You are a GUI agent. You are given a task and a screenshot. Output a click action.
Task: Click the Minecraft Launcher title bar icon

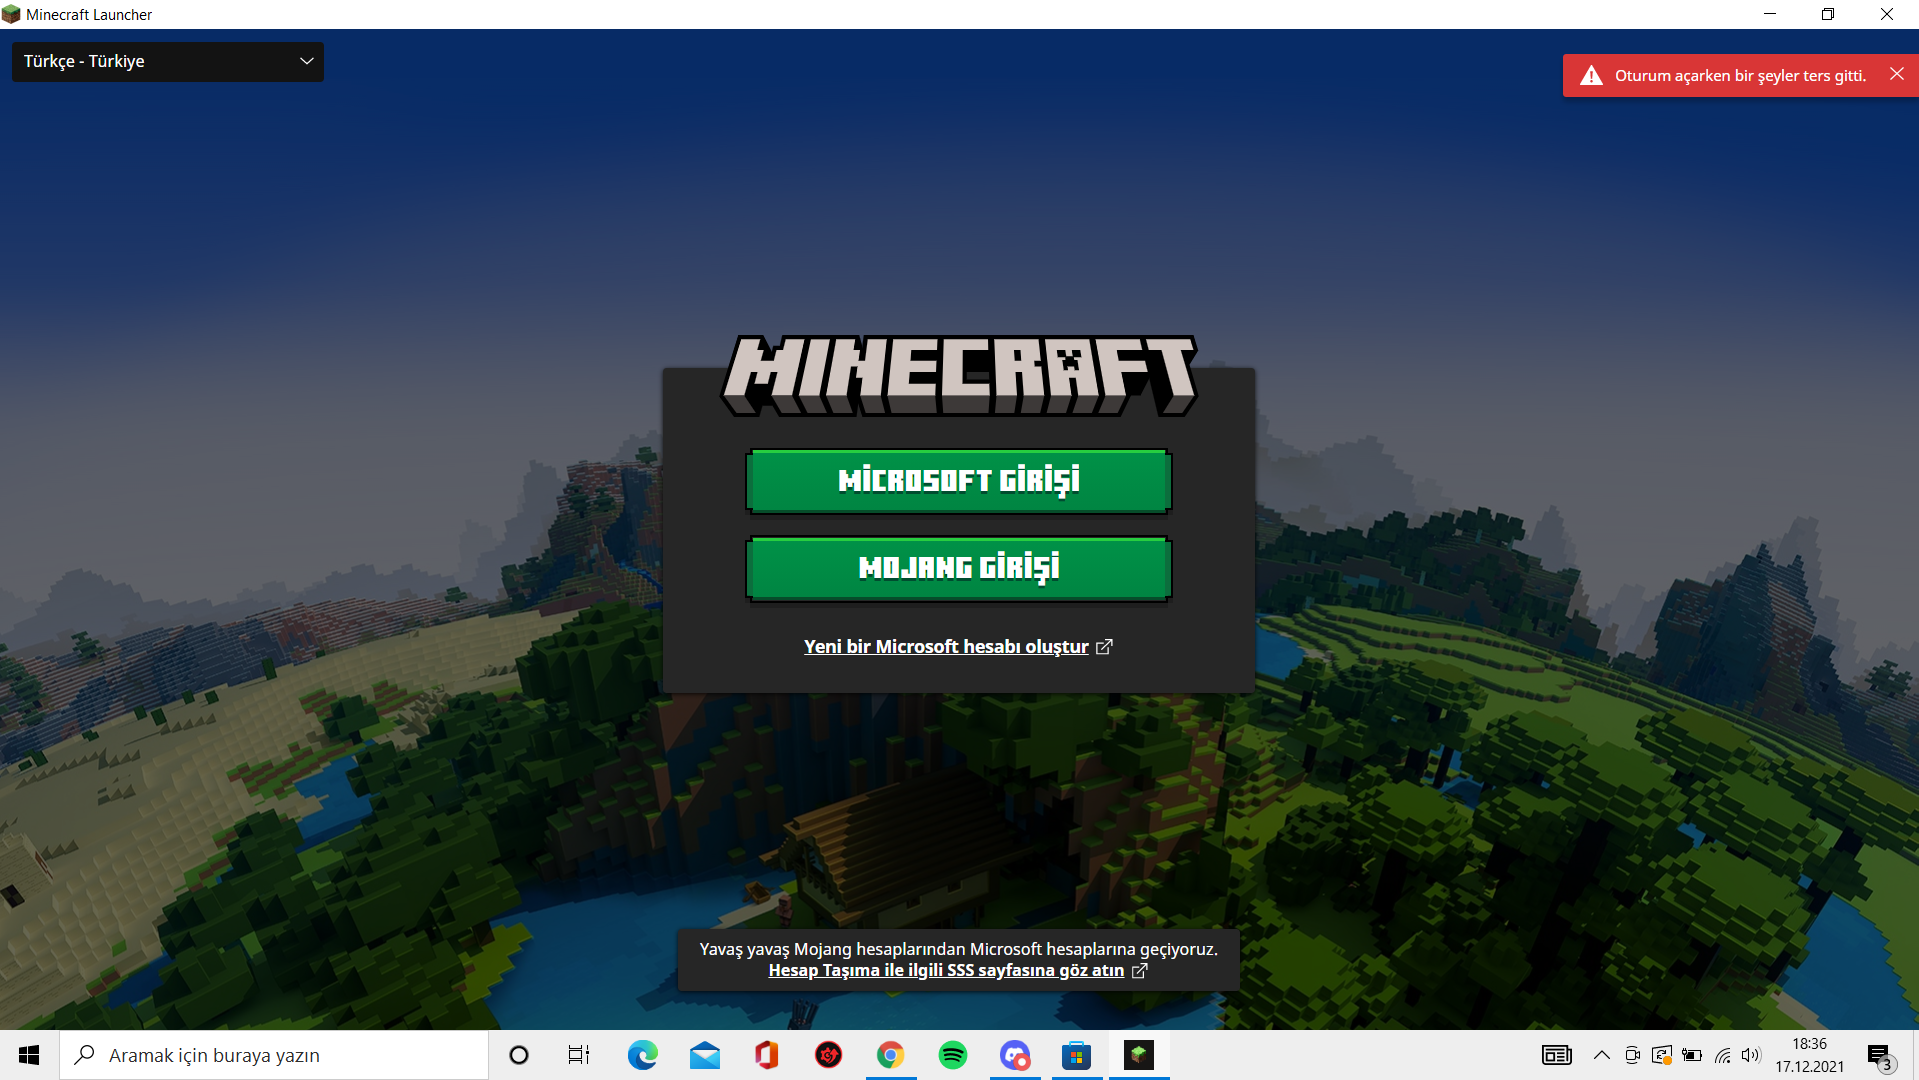11,14
